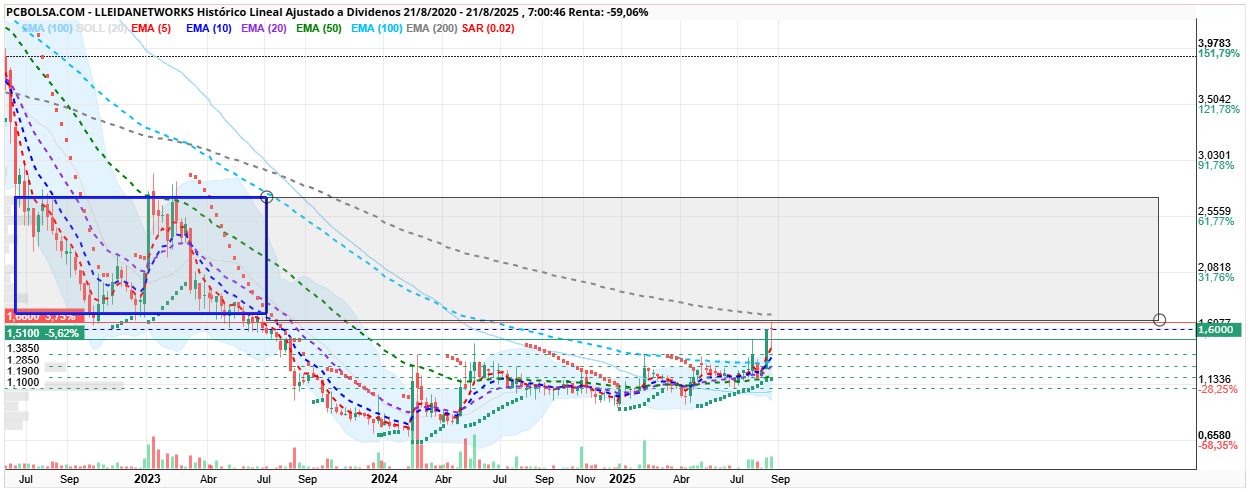Click the -28,25% percentage axis label

click(x=1219, y=391)
